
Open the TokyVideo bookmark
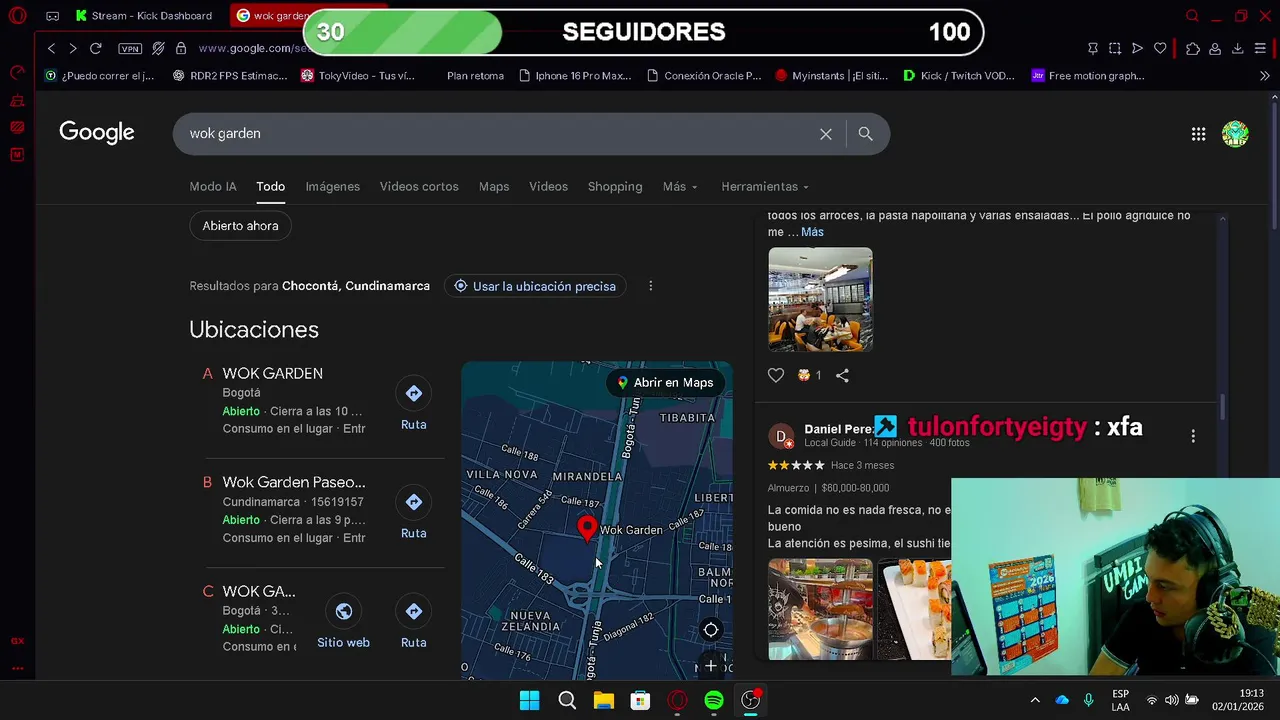click(x=358, y=76)
